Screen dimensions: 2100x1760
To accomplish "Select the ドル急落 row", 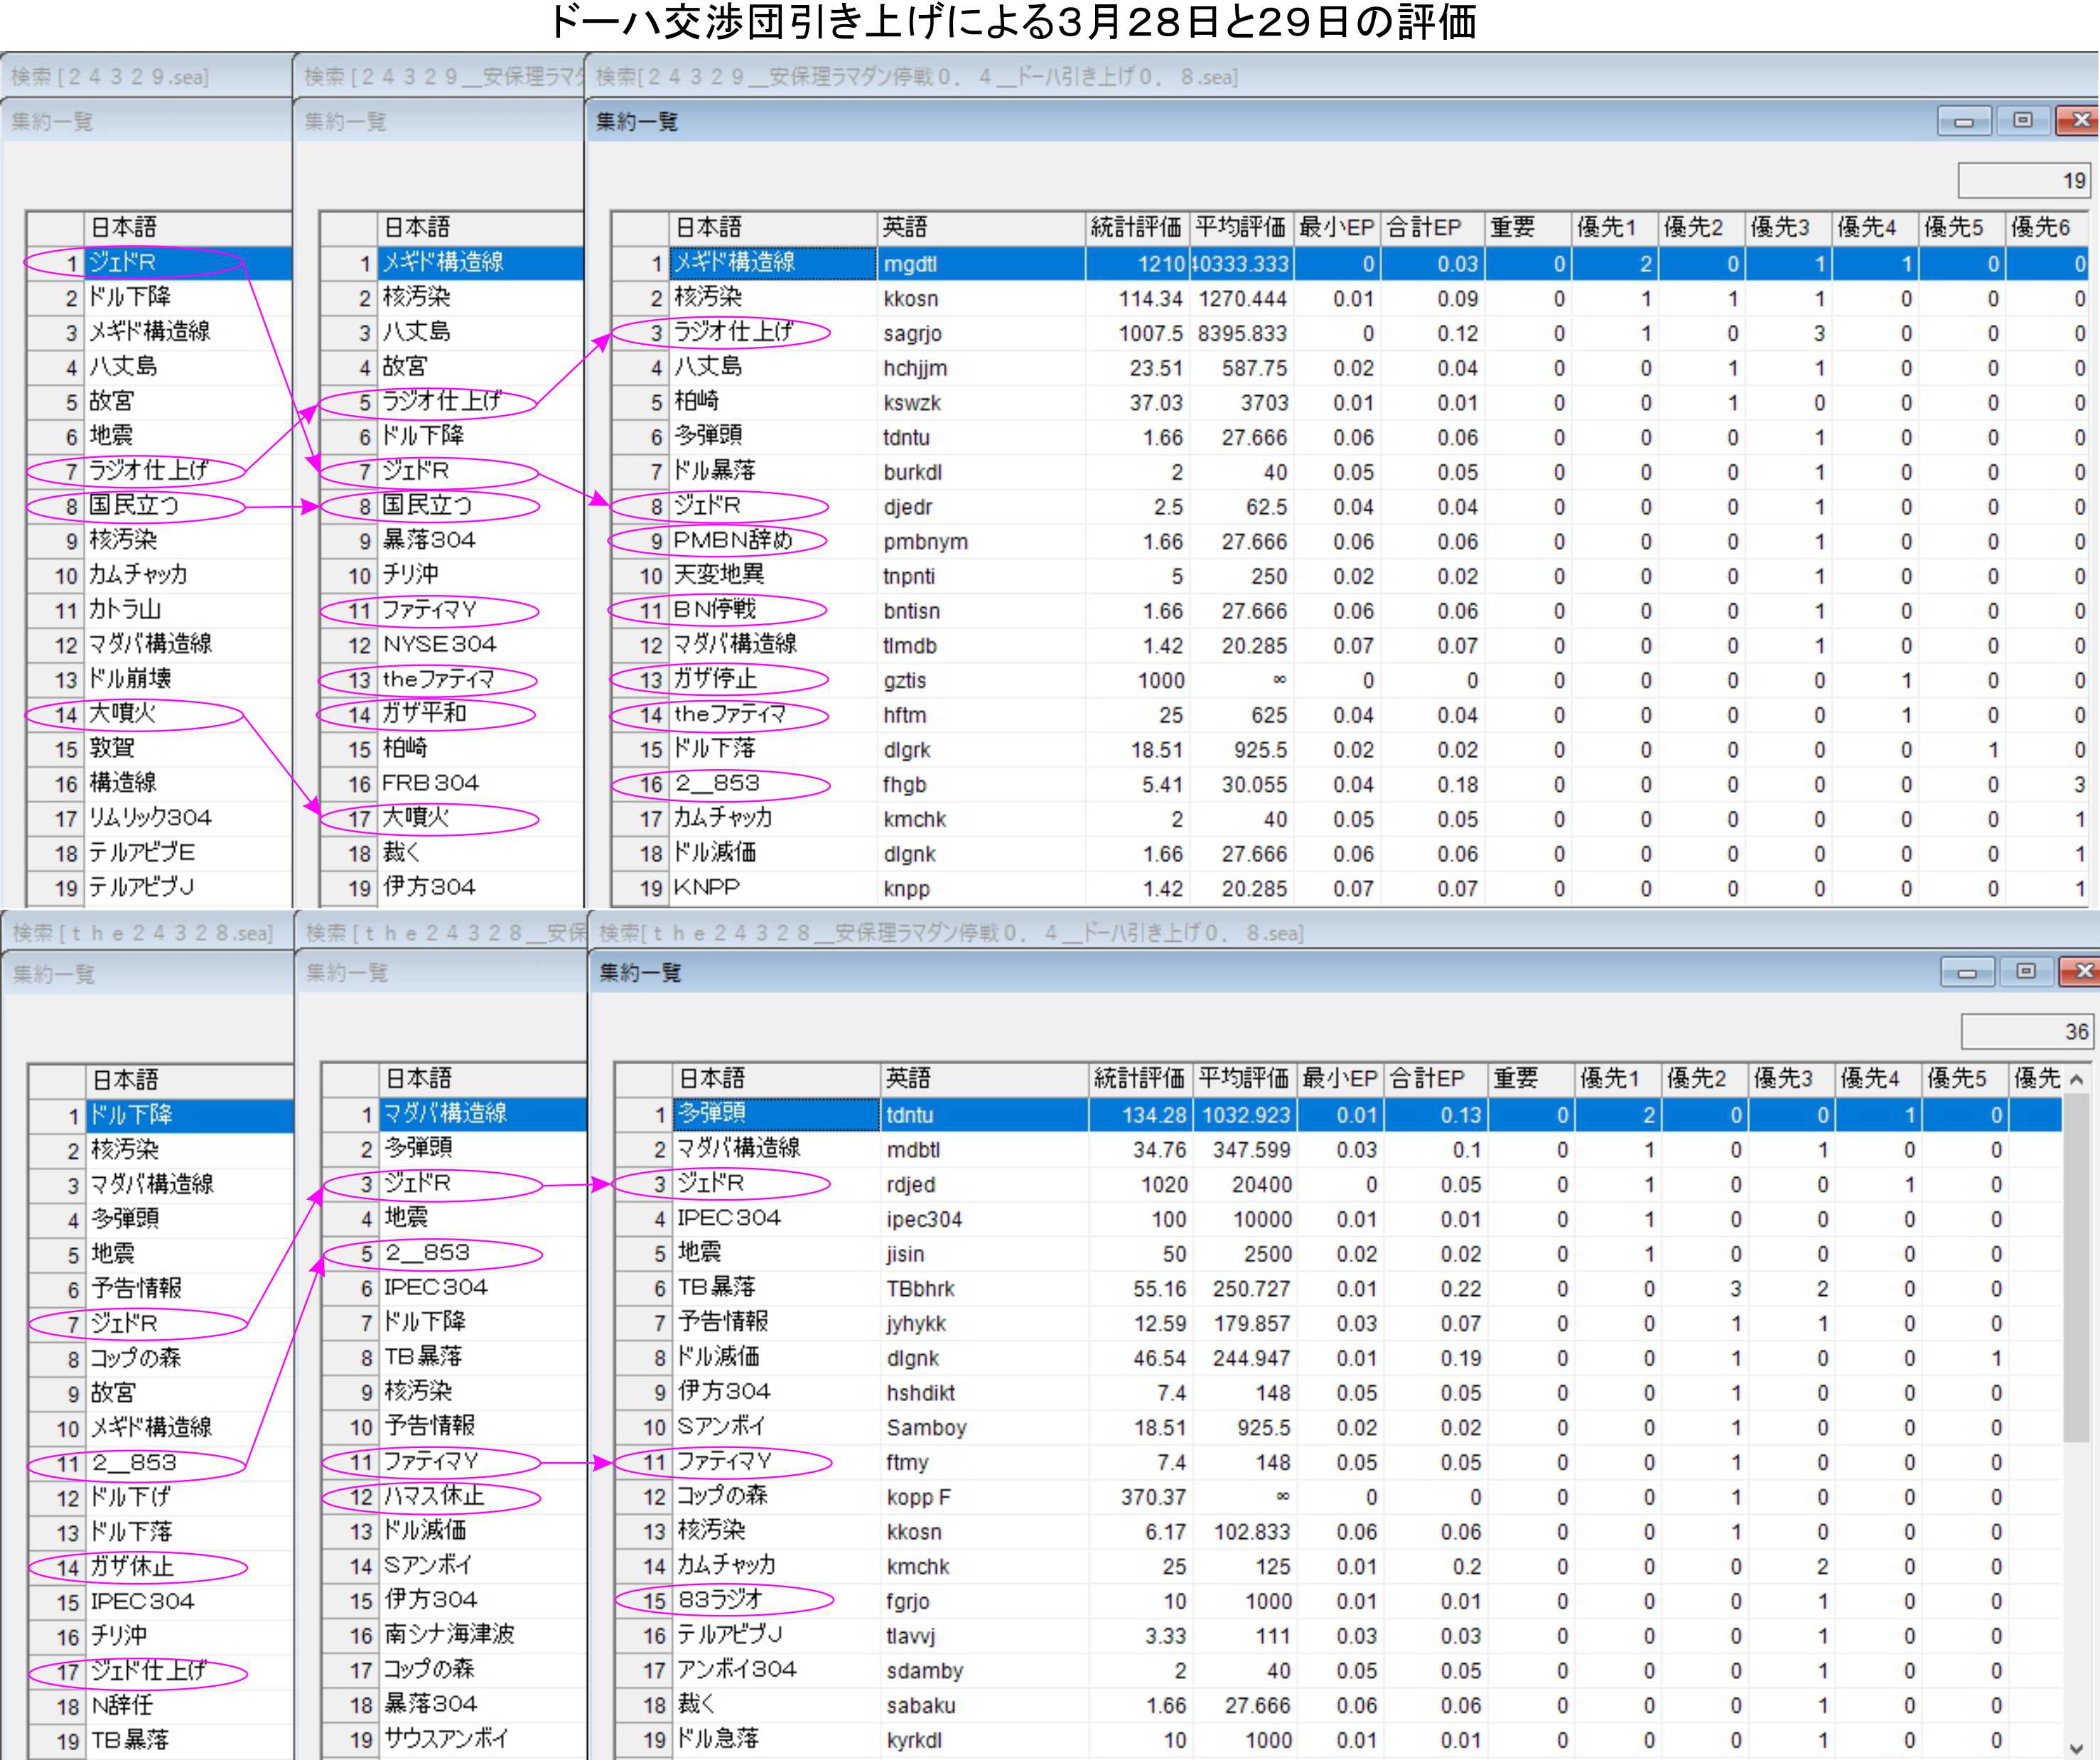I will 1338,1741.
